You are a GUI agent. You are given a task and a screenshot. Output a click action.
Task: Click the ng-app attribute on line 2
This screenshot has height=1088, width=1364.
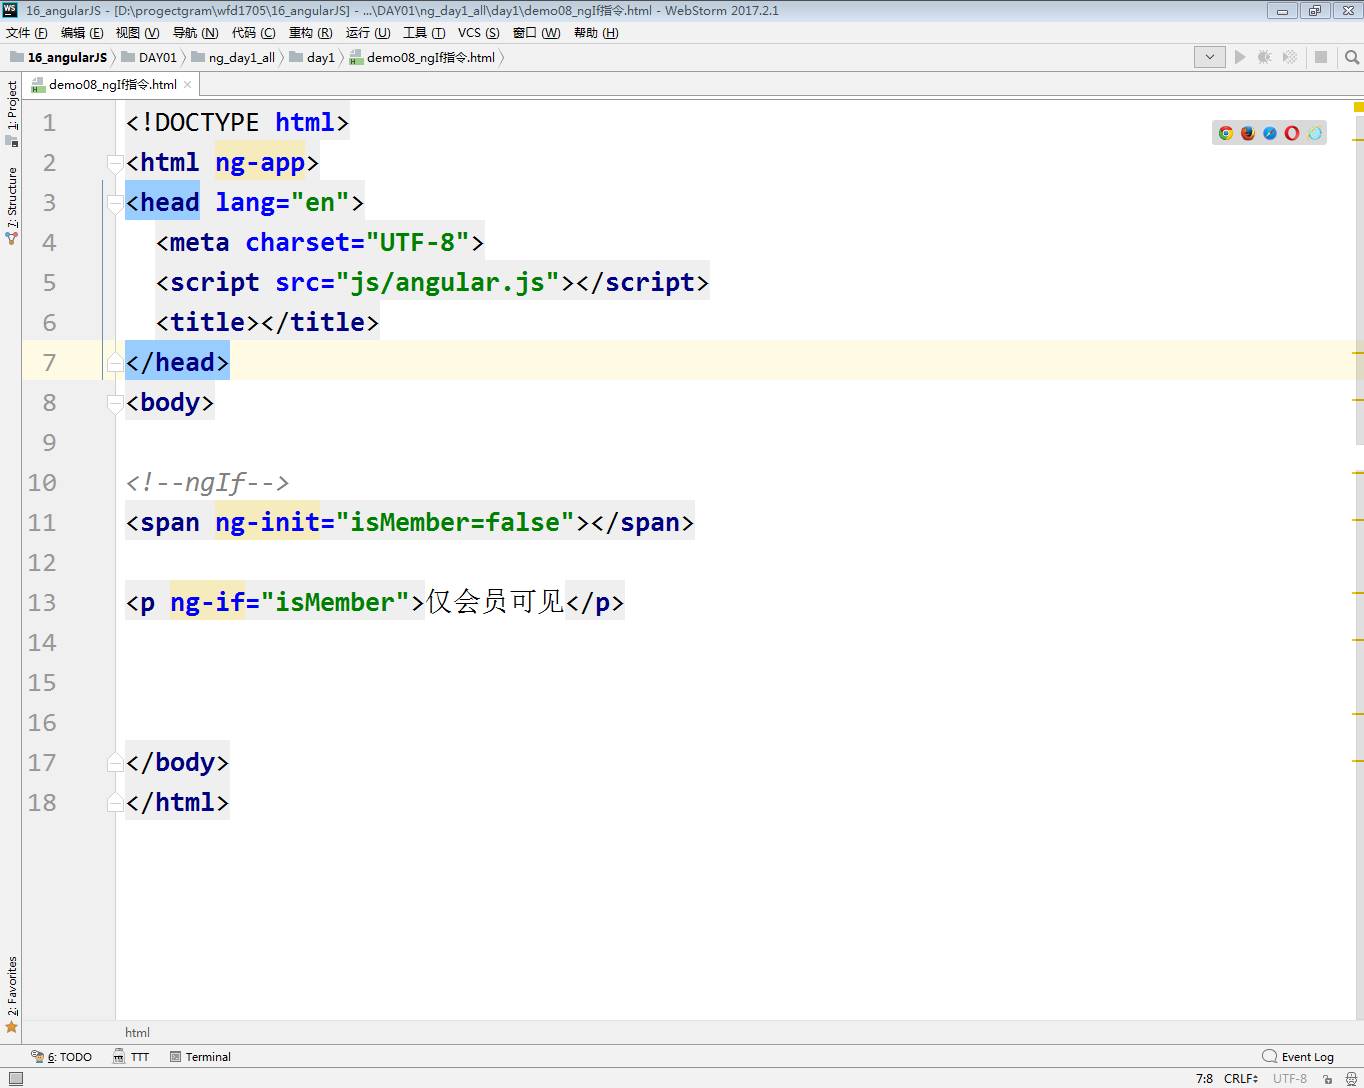coord(260,163)
